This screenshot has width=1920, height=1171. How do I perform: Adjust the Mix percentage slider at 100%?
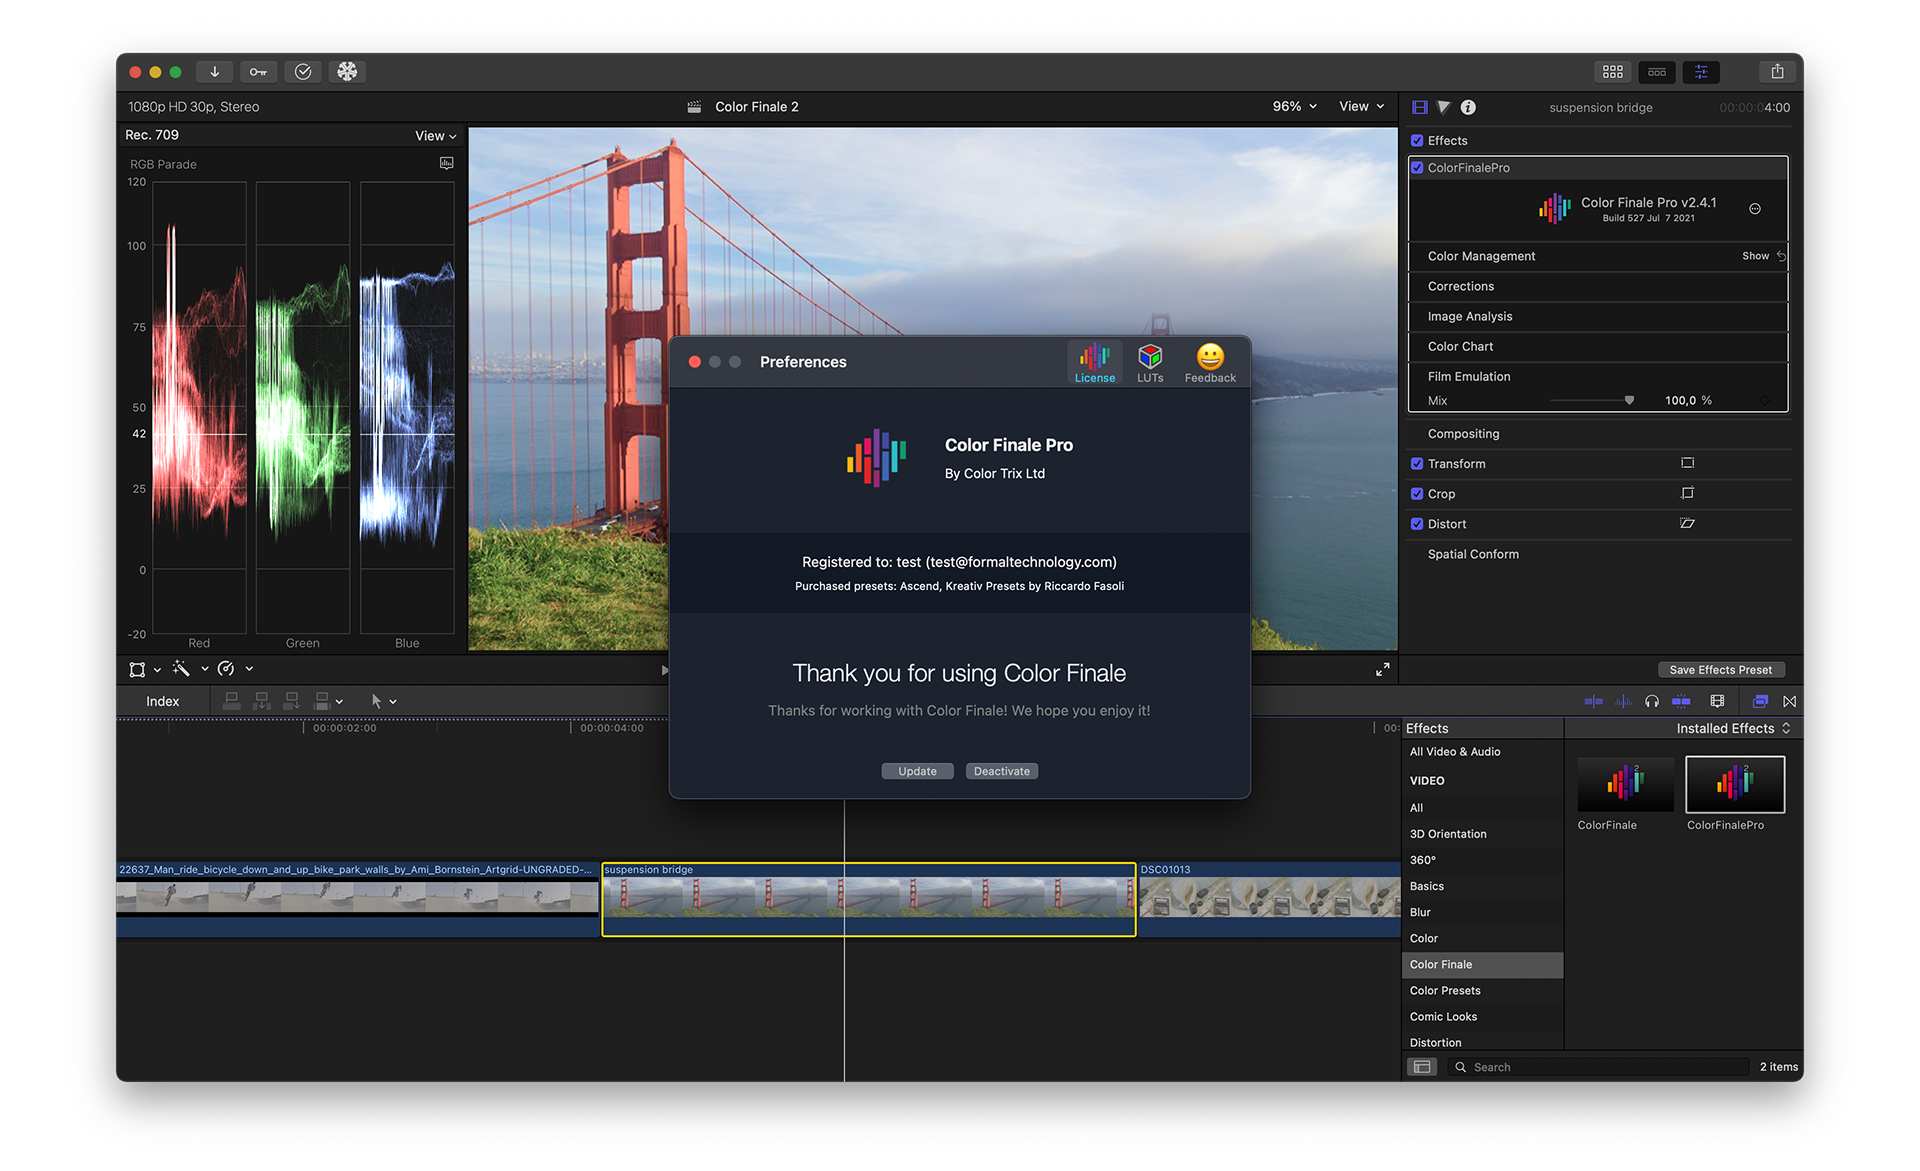1631,400
